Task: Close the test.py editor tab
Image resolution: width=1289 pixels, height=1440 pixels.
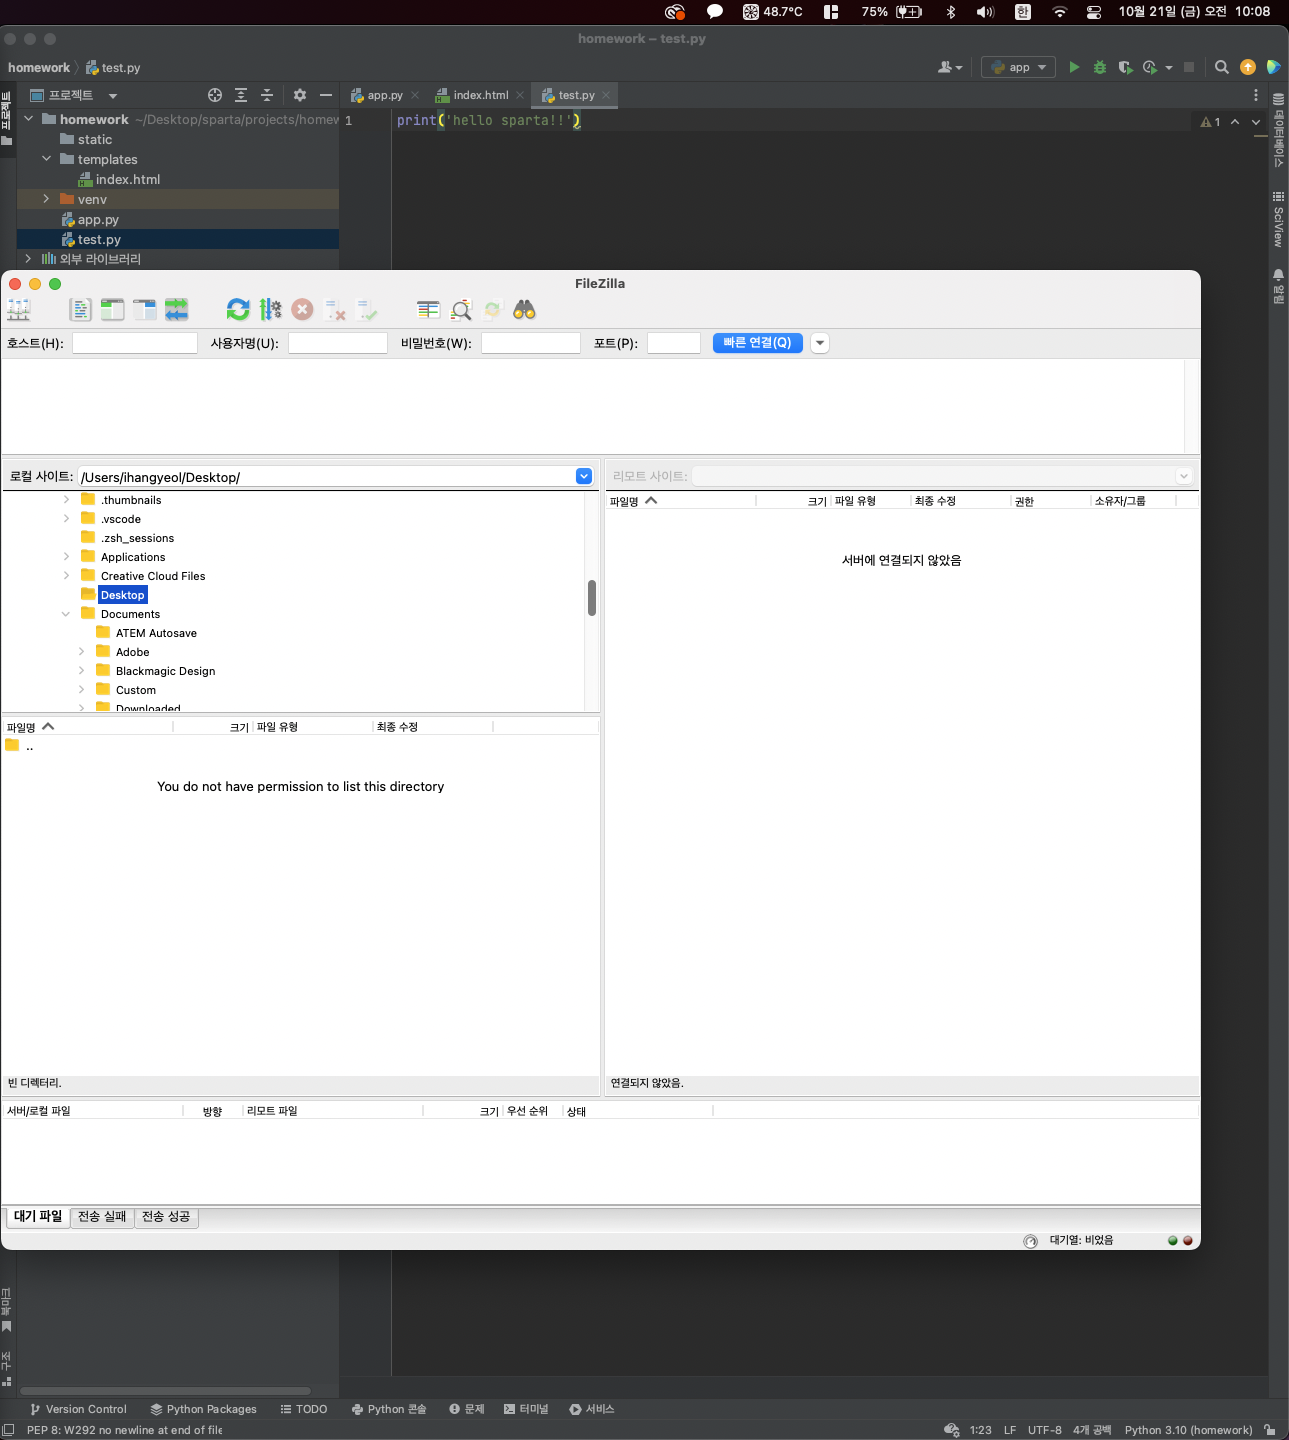Action: tap(606, 95)
